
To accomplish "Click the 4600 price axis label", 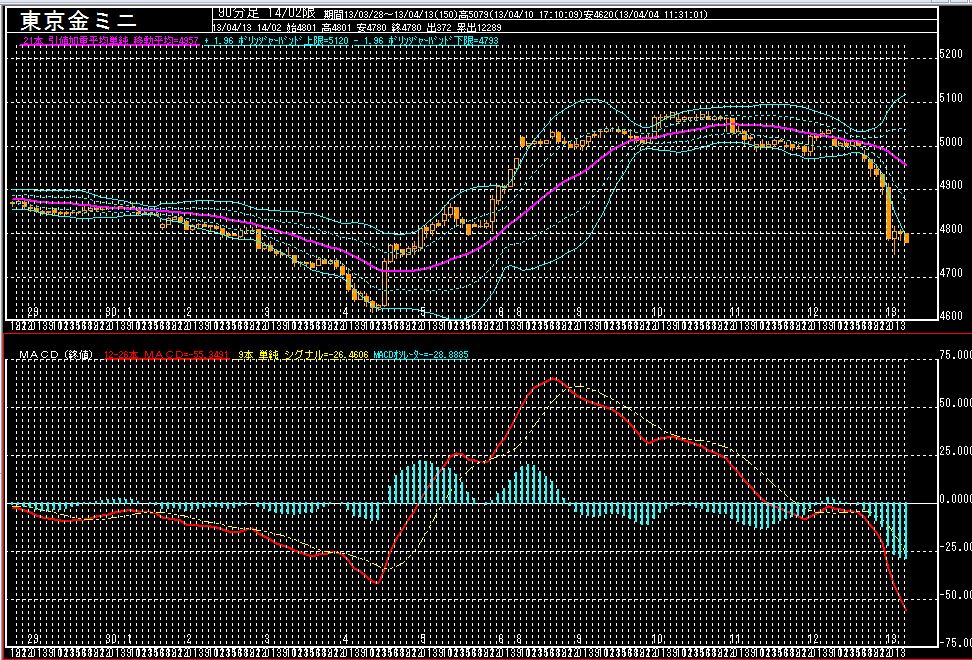I will coord(951,315).
